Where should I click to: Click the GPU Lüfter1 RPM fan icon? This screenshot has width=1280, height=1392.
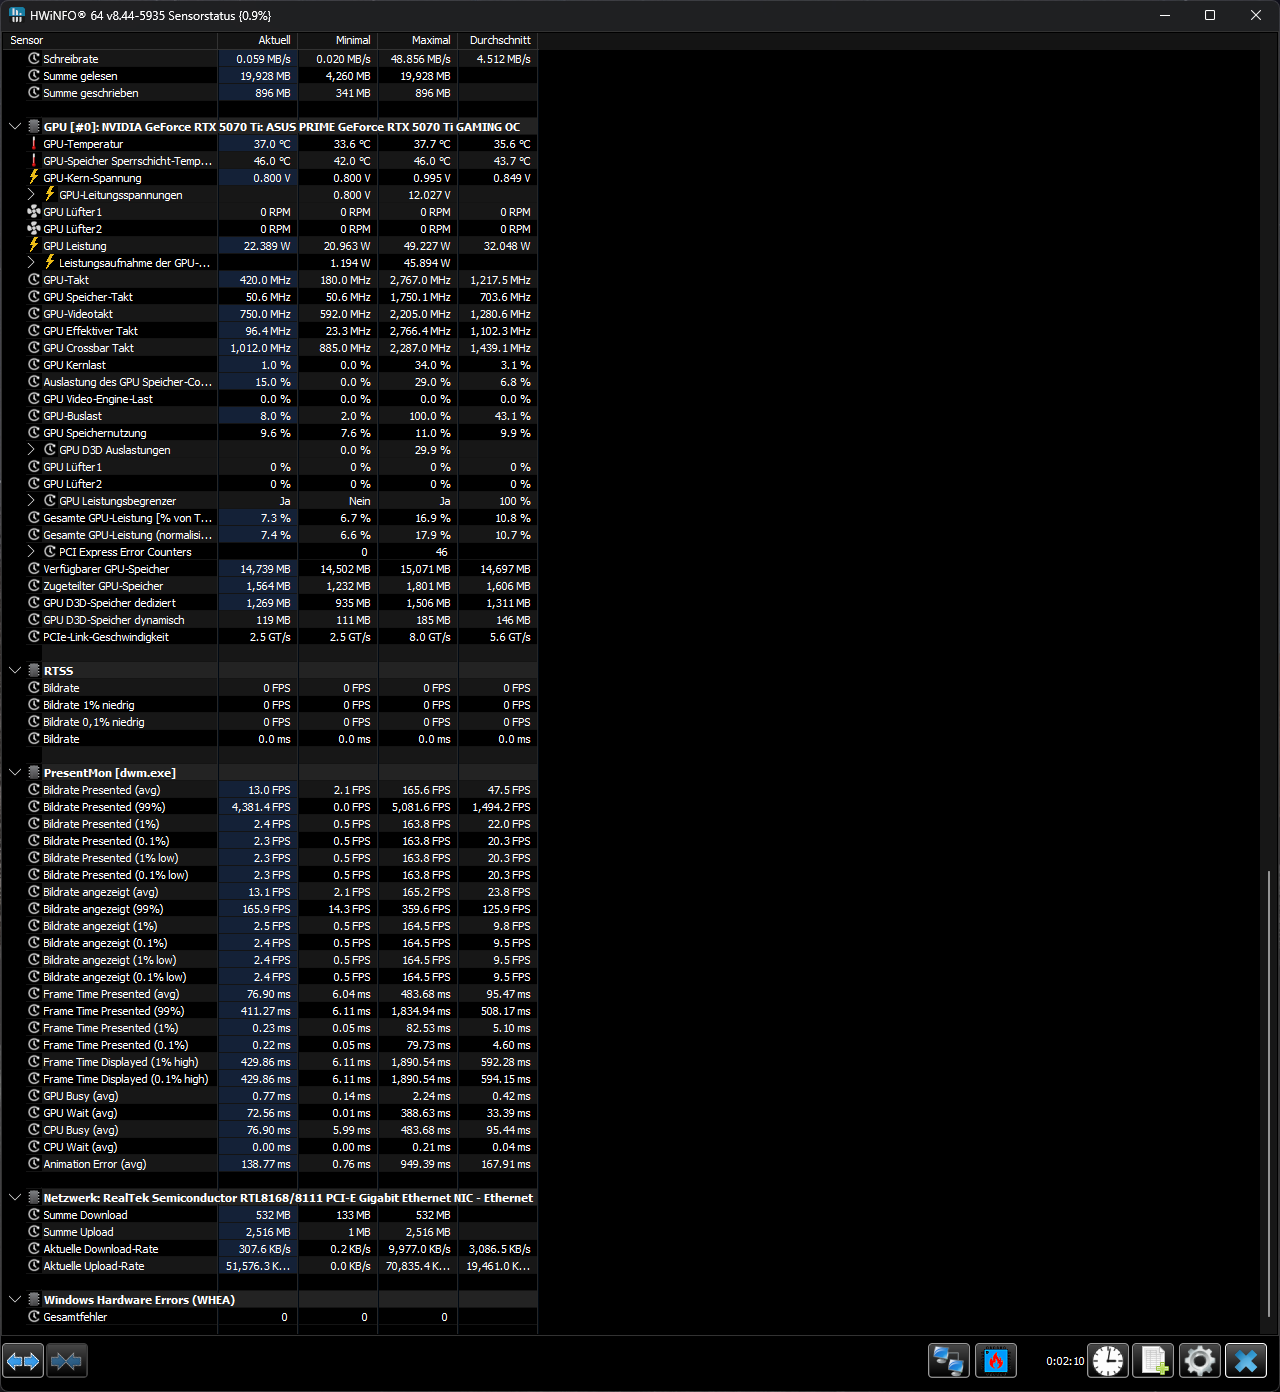(34, 212)
